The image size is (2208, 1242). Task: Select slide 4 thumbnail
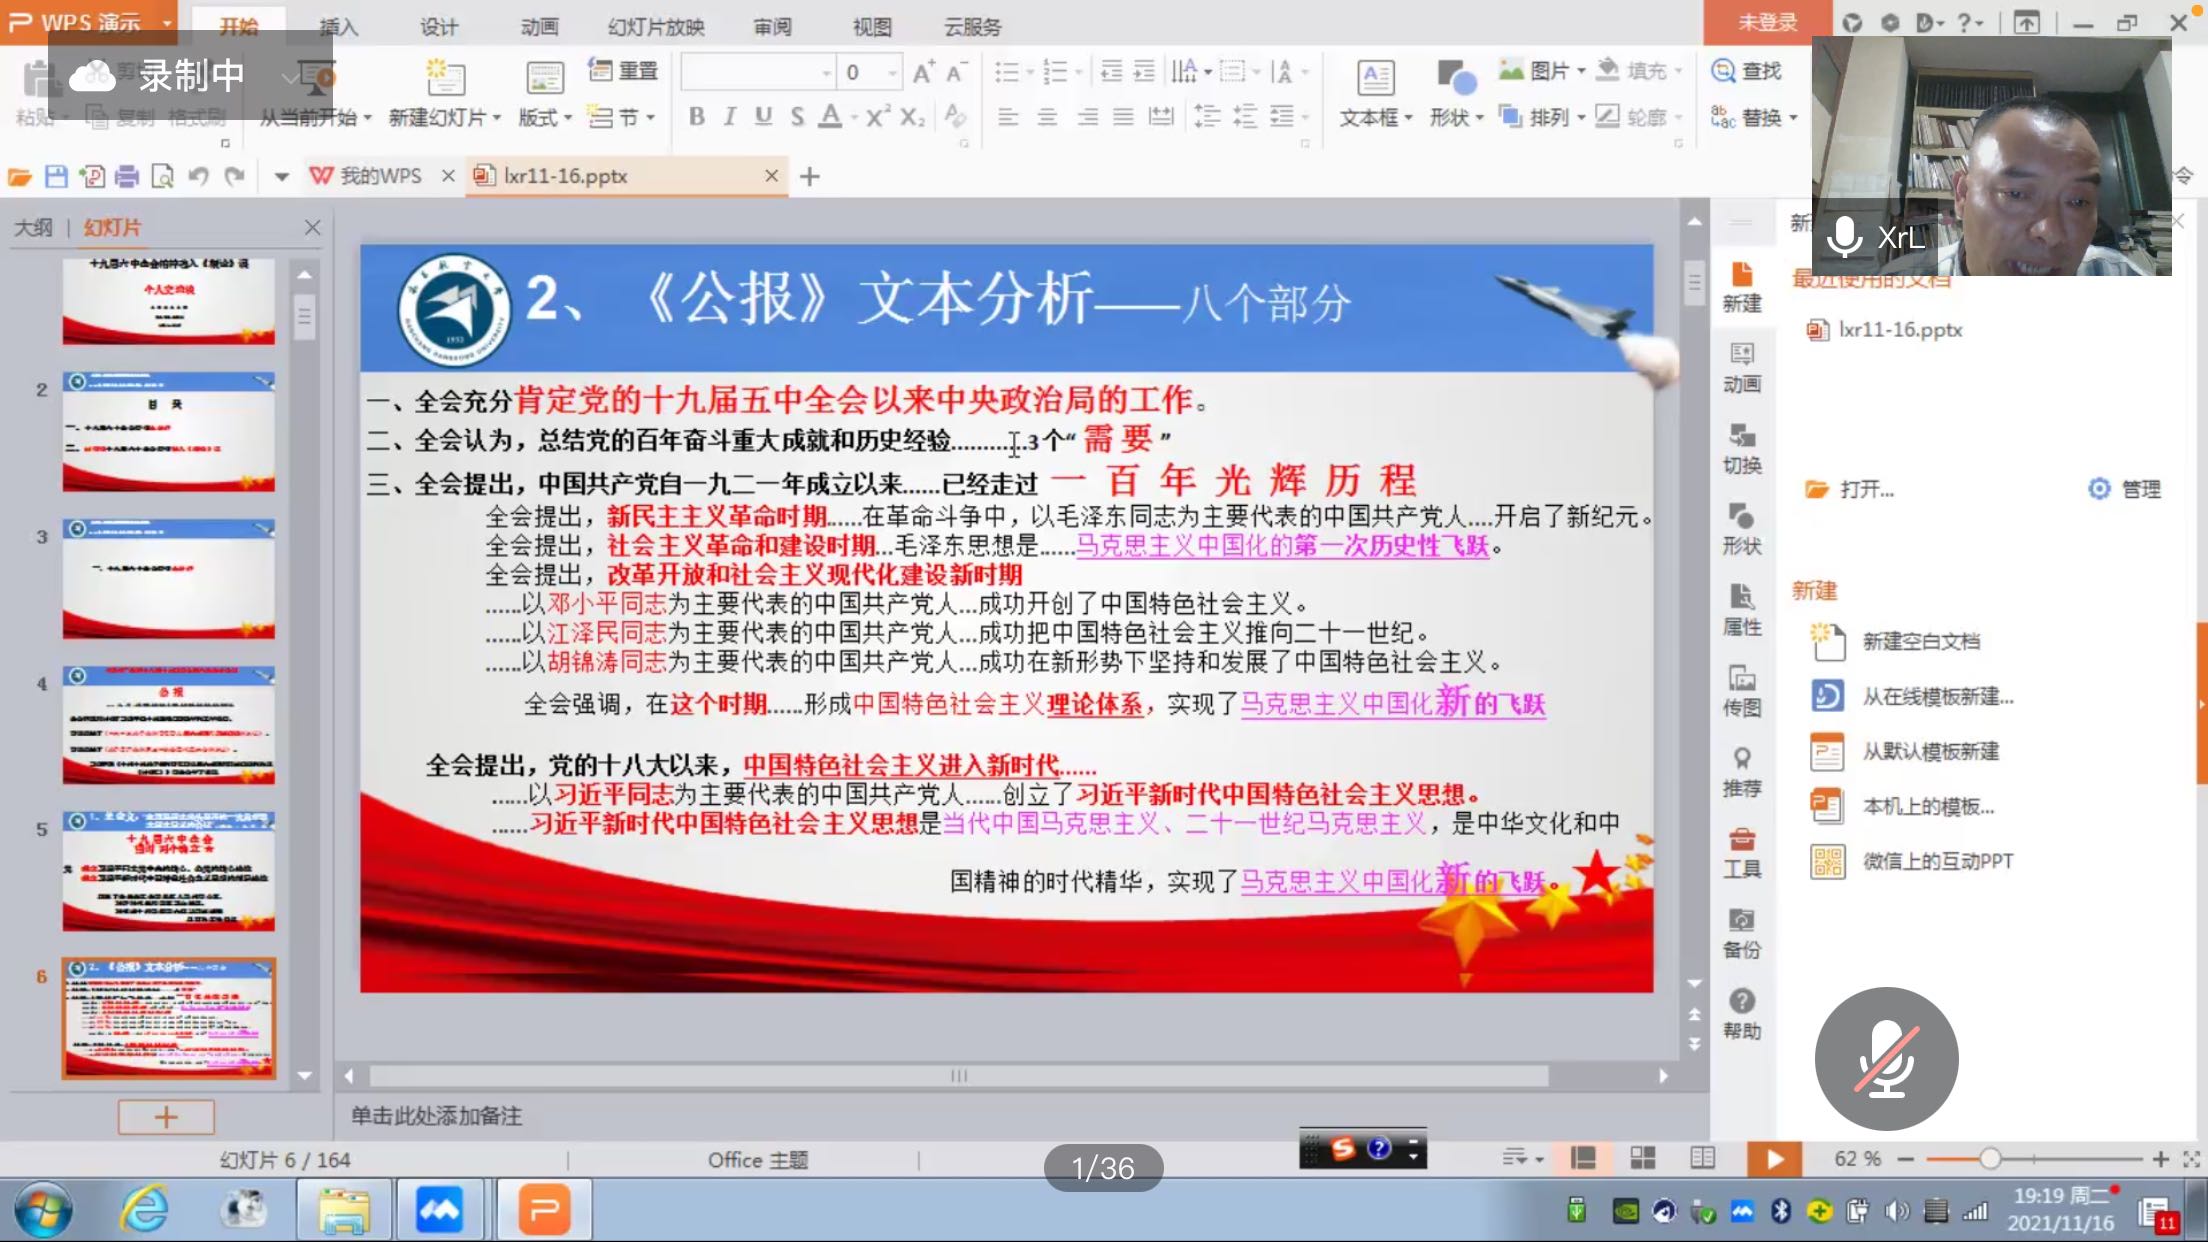tap(168, 725)
